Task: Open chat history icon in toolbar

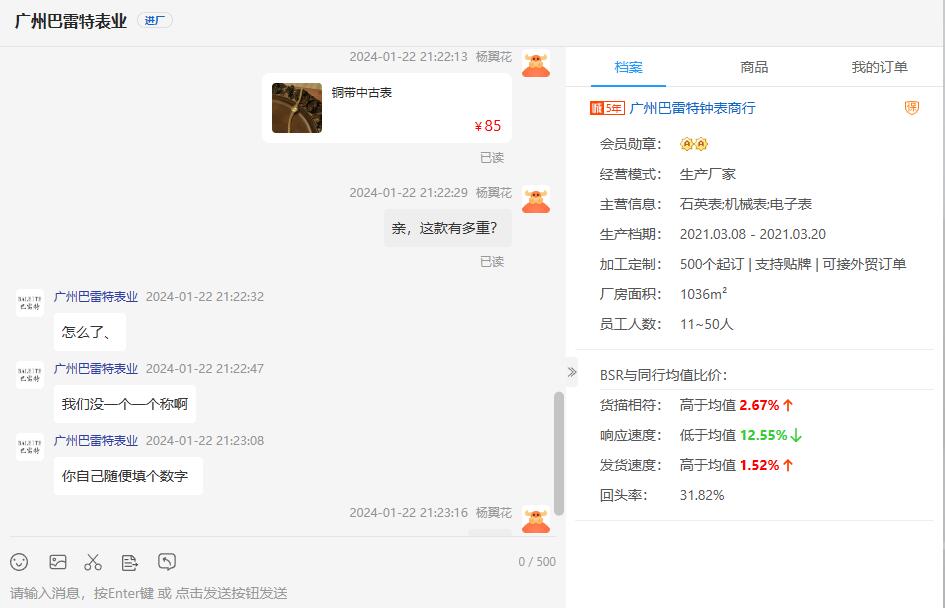Action: (x=167, y=562)
